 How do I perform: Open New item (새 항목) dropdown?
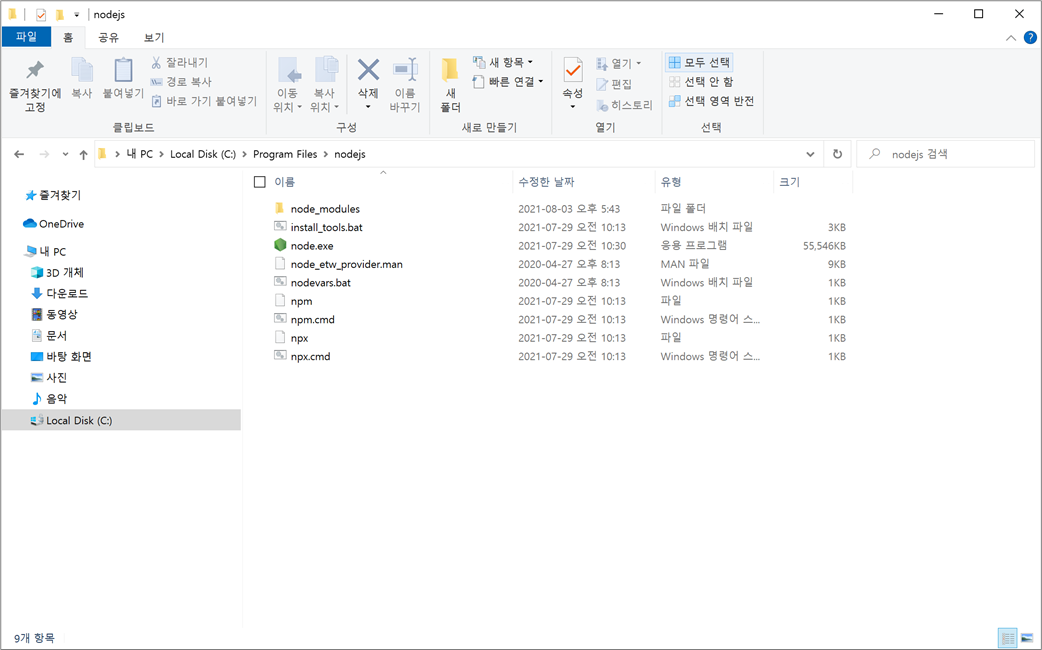click(503, 62)
